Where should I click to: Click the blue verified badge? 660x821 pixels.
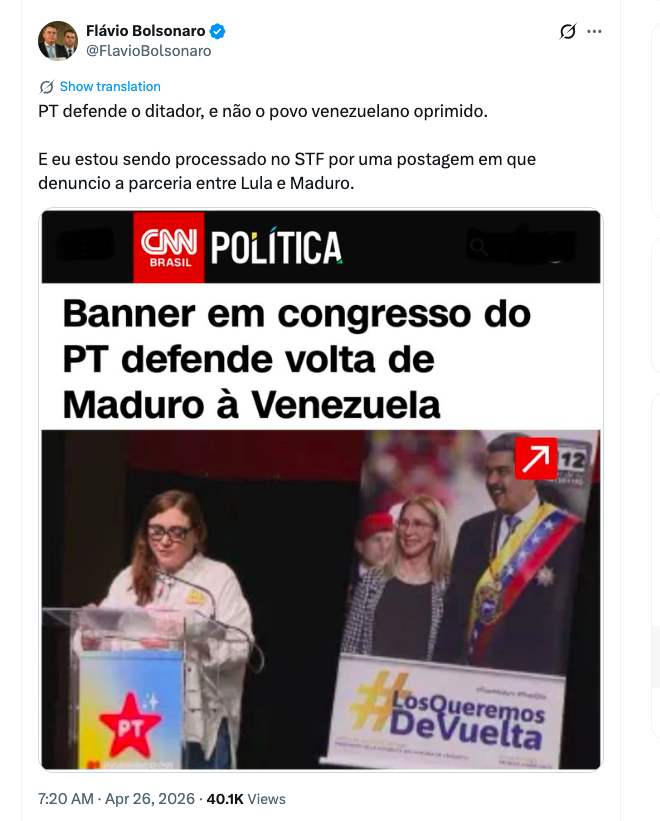218,31
